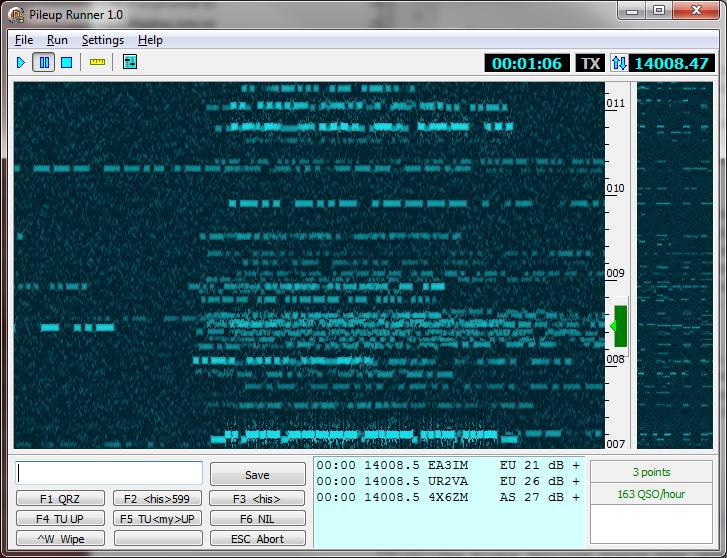727x558 pixels.
Task: Select the UR2VA log entry
Action: [x=448, y=481]
